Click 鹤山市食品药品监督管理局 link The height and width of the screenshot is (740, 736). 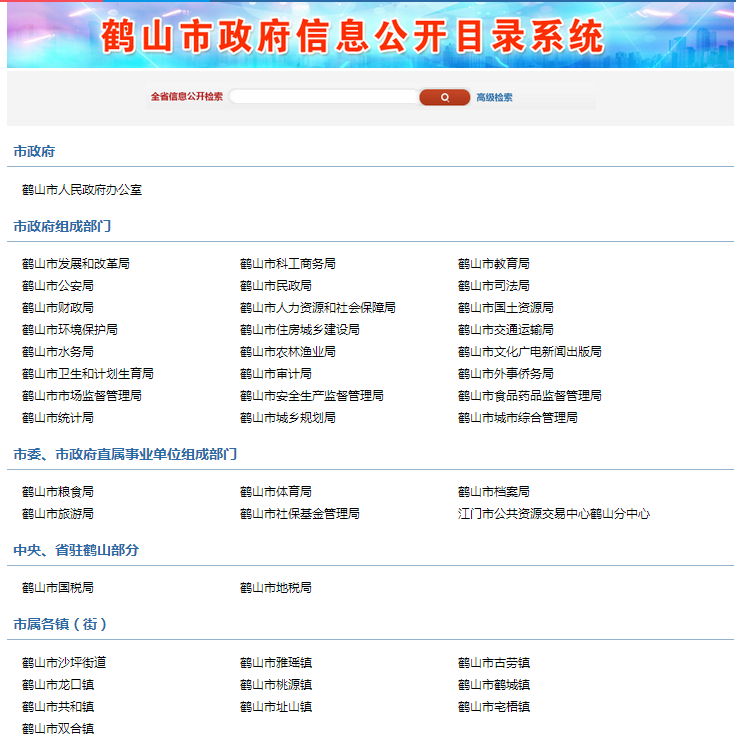[530, 396]
